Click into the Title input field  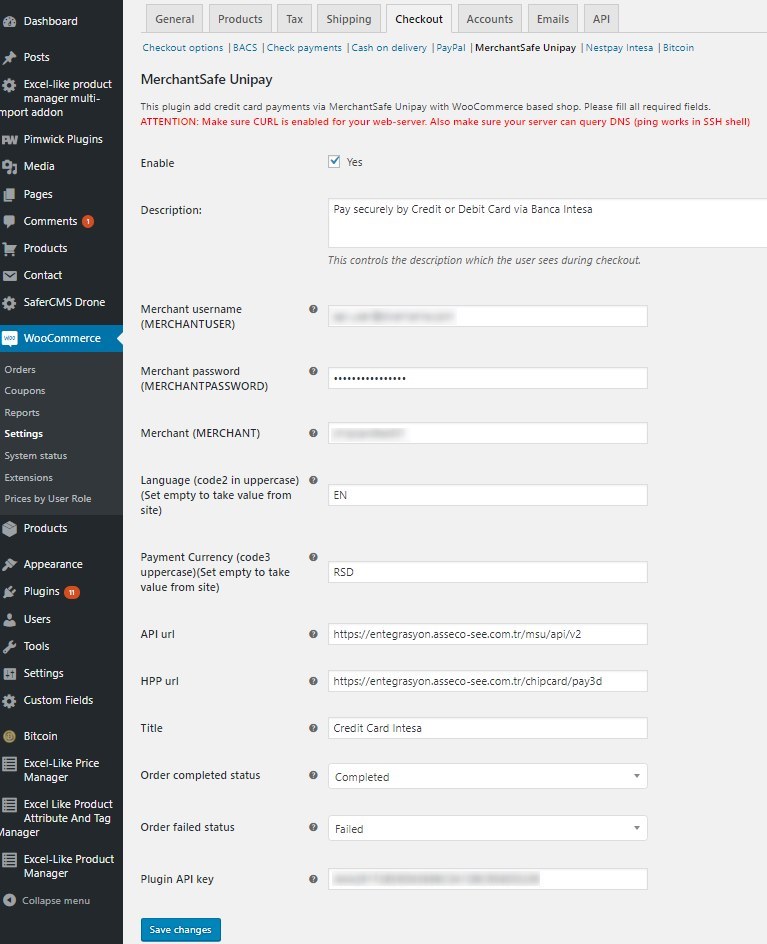click(487, 728)
